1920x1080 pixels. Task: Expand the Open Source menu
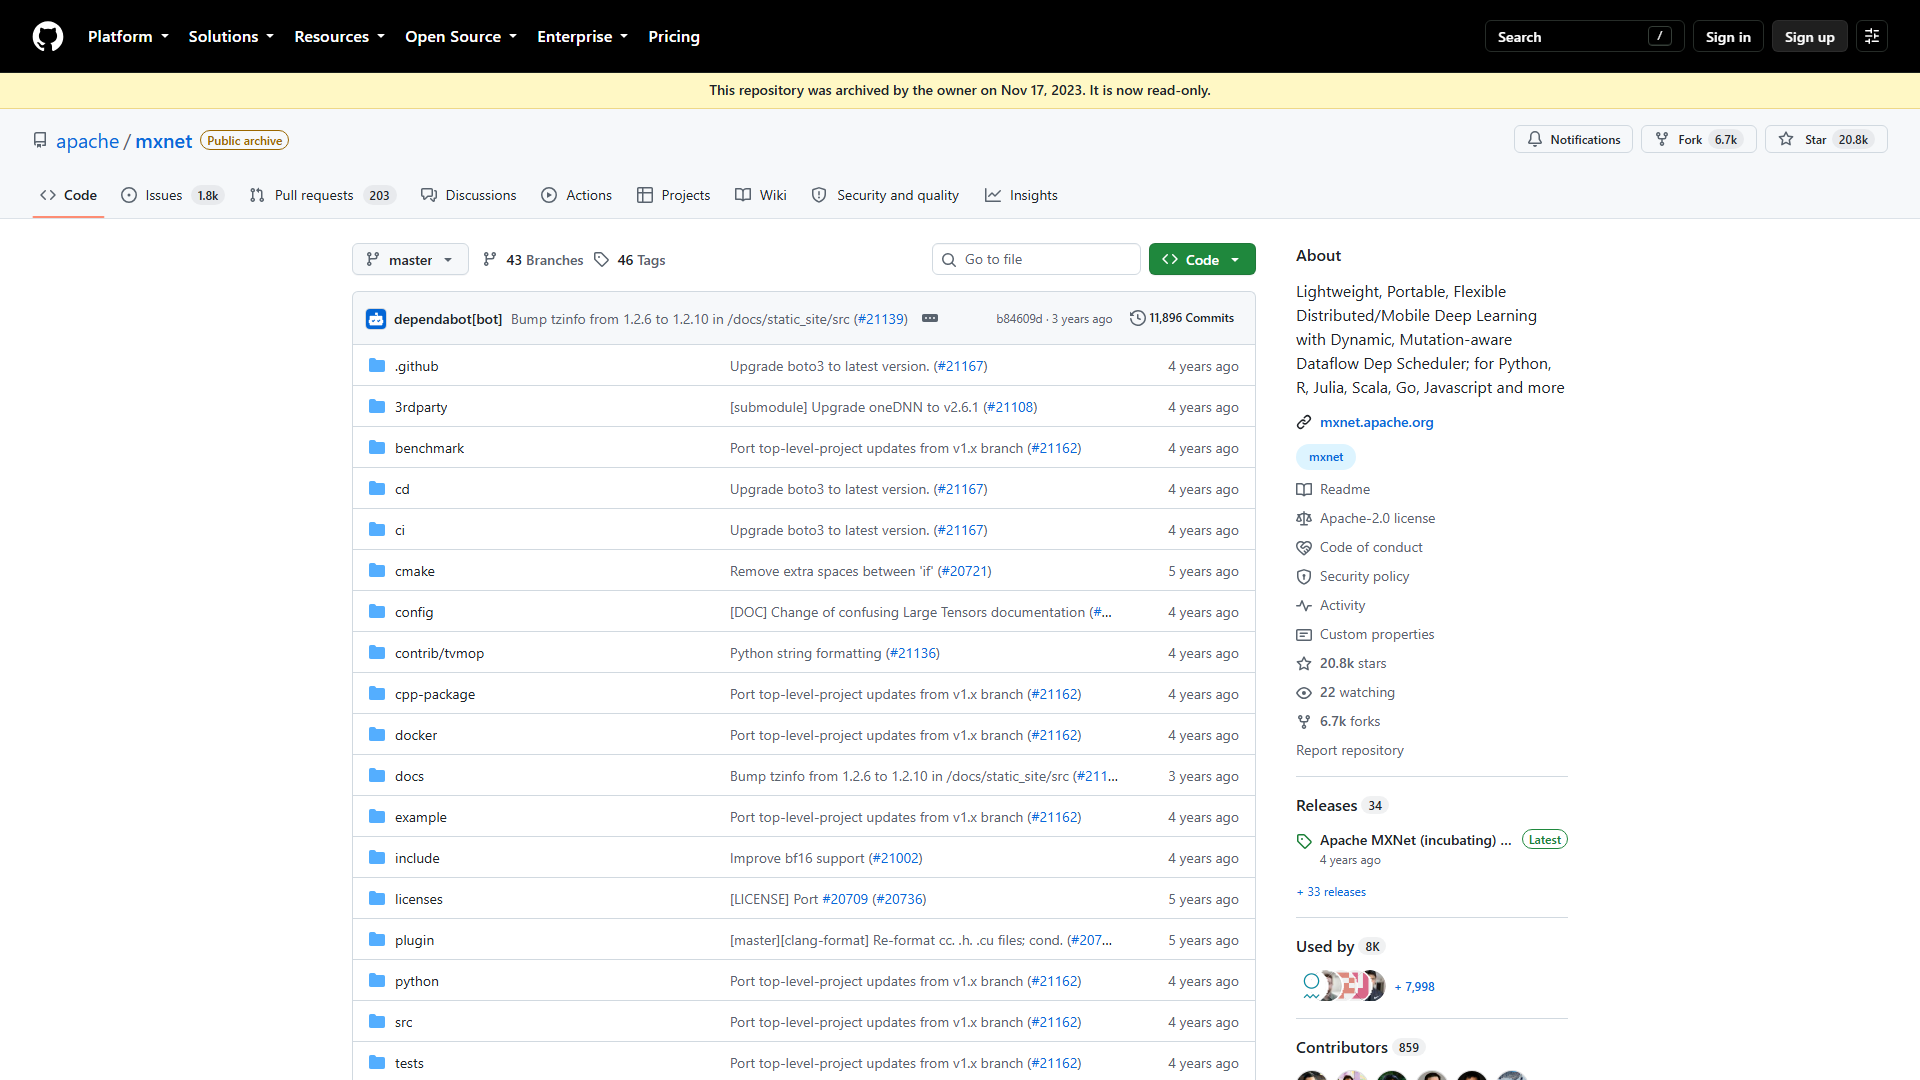461,37
